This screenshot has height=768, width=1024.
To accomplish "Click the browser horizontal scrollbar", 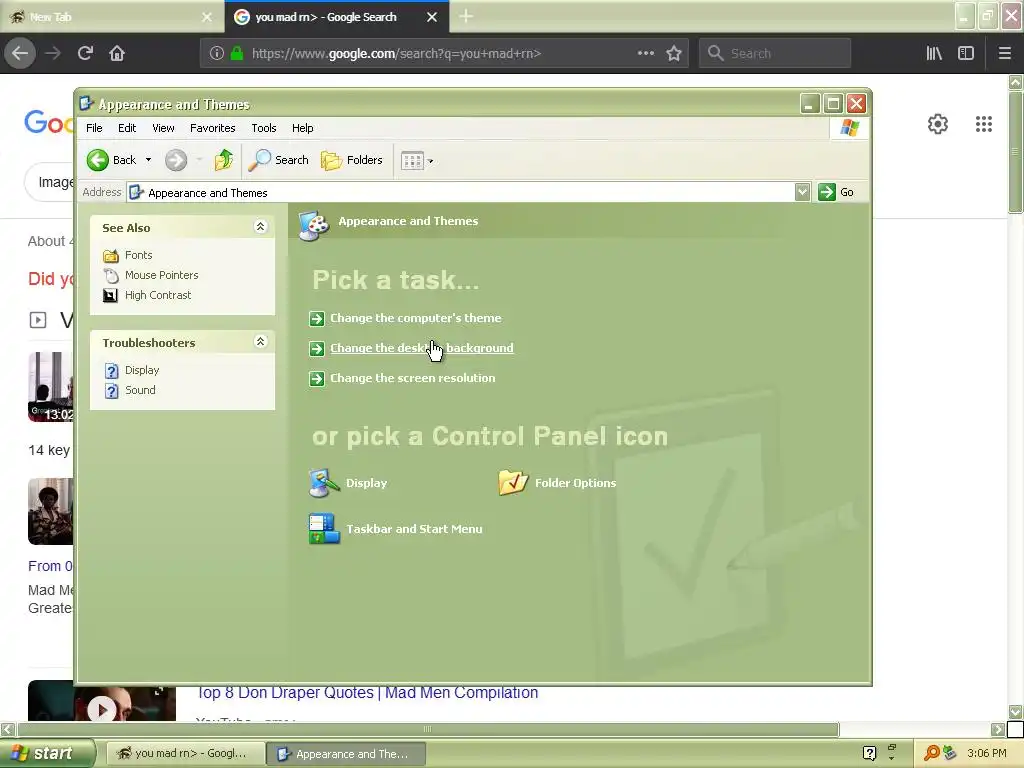I will coord(427,729).
